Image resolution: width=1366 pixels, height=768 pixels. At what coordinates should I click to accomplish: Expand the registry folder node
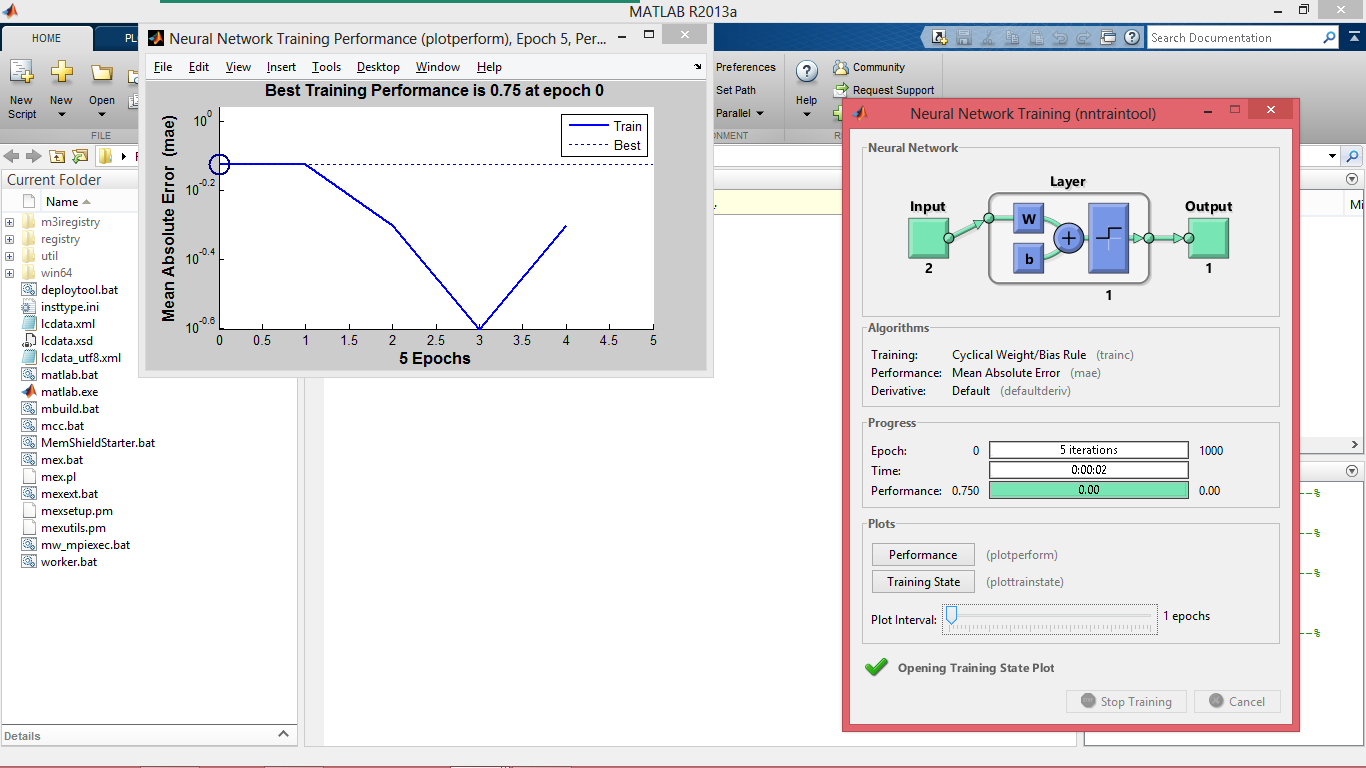(10, 239)
